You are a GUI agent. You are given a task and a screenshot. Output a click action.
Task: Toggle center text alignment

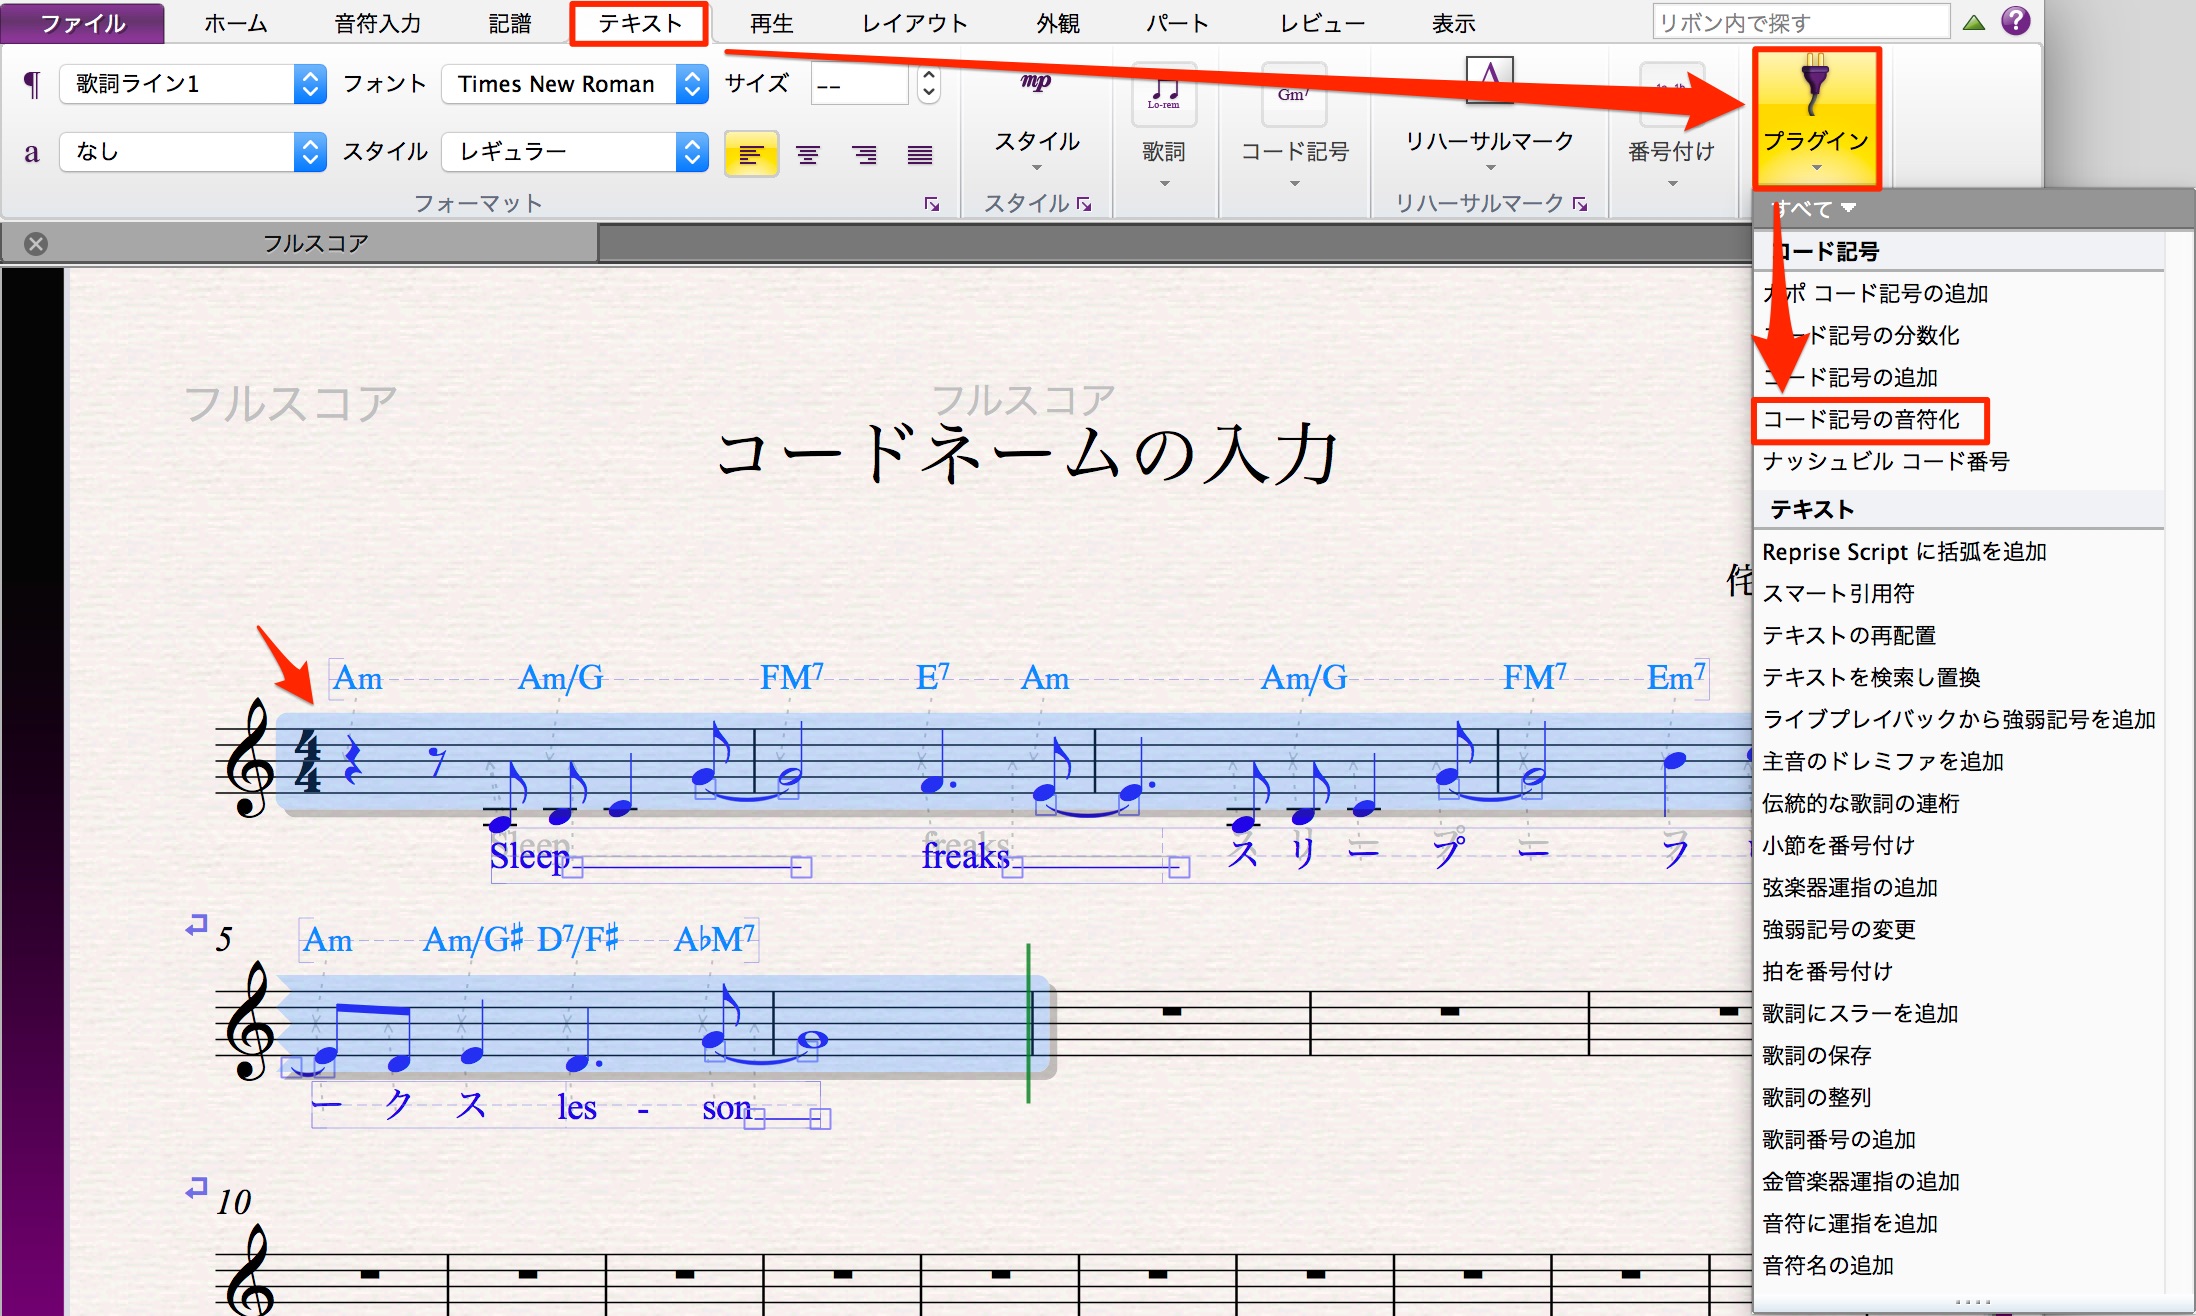808,154
